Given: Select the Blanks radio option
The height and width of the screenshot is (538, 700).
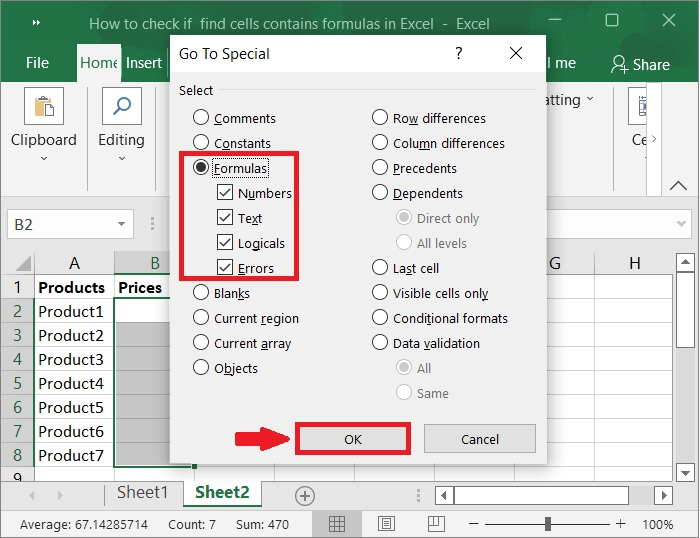Looking at the screenshot, I should pos(201,293).
